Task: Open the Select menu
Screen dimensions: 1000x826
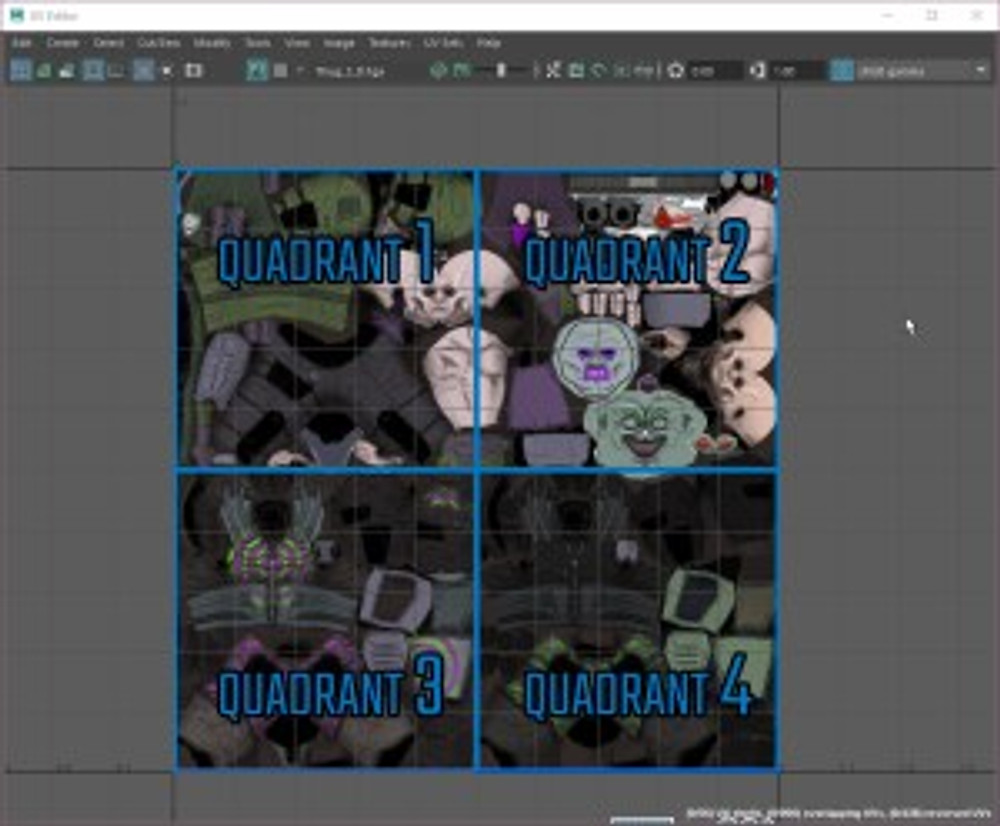Action: point(108,43)
